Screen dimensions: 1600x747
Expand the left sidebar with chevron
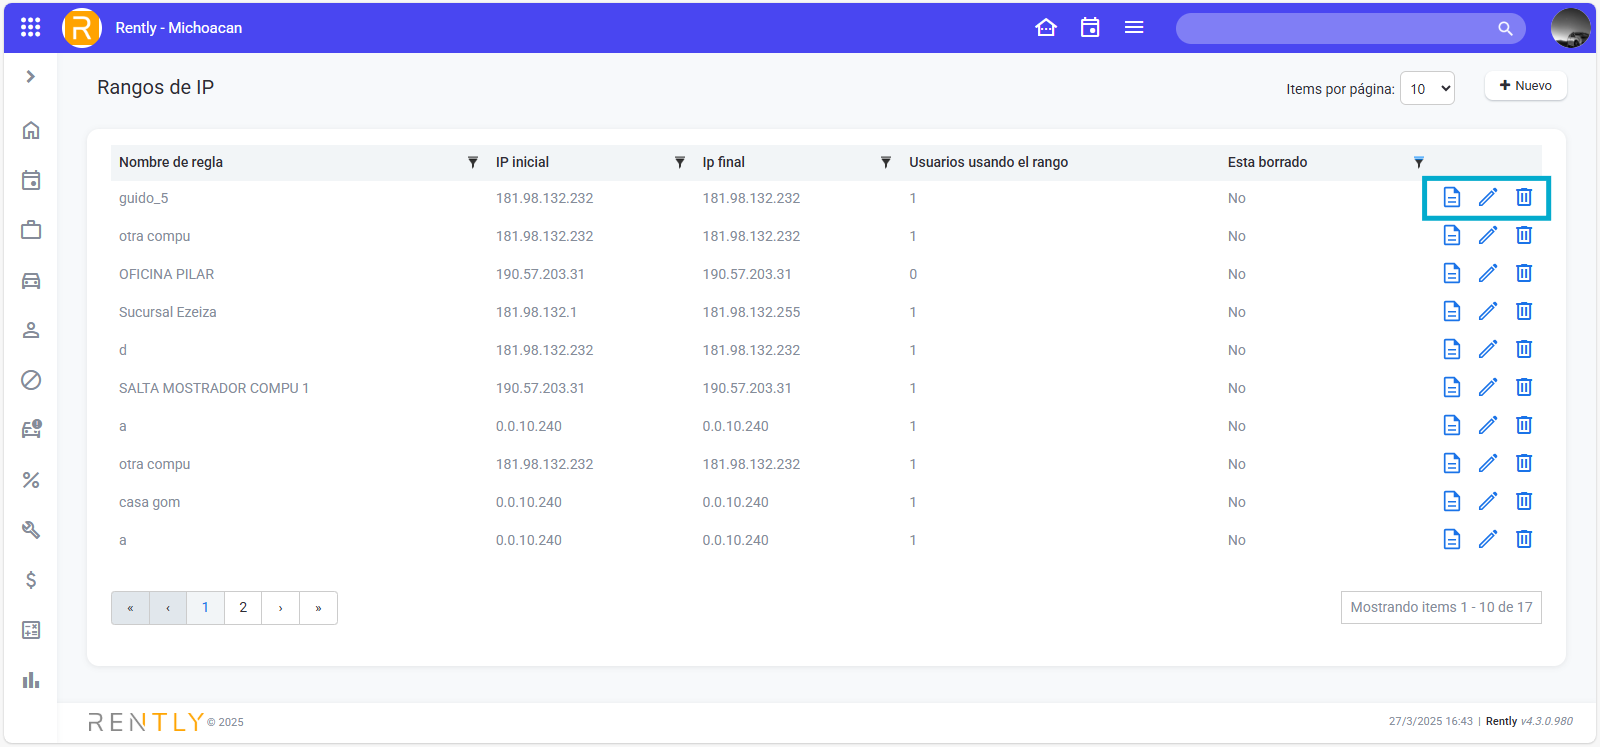[31, 77]
